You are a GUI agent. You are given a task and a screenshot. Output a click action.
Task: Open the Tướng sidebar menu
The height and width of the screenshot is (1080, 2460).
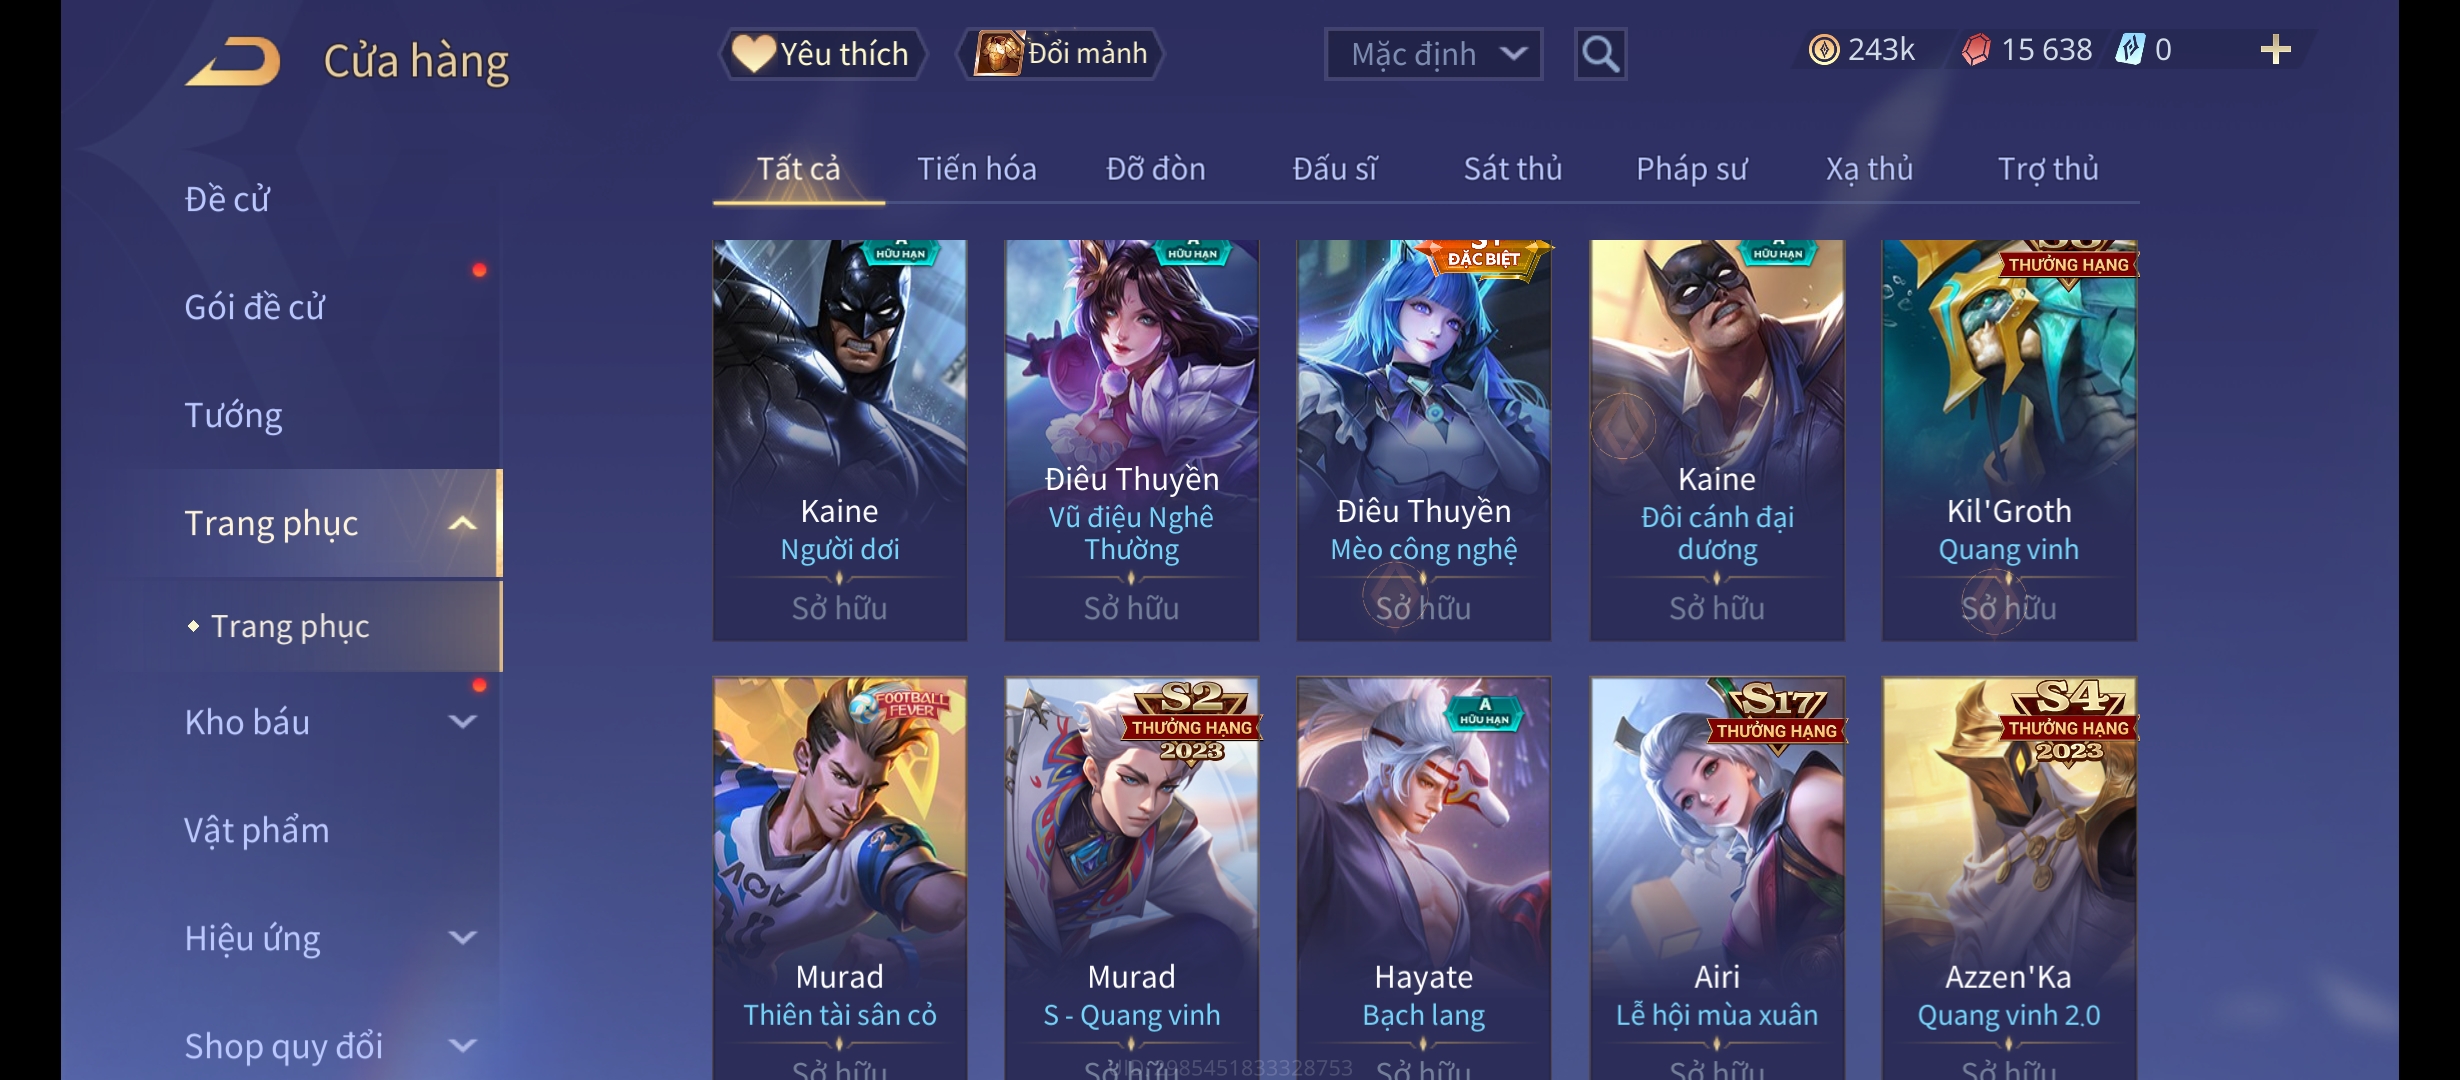pos(233,415)
